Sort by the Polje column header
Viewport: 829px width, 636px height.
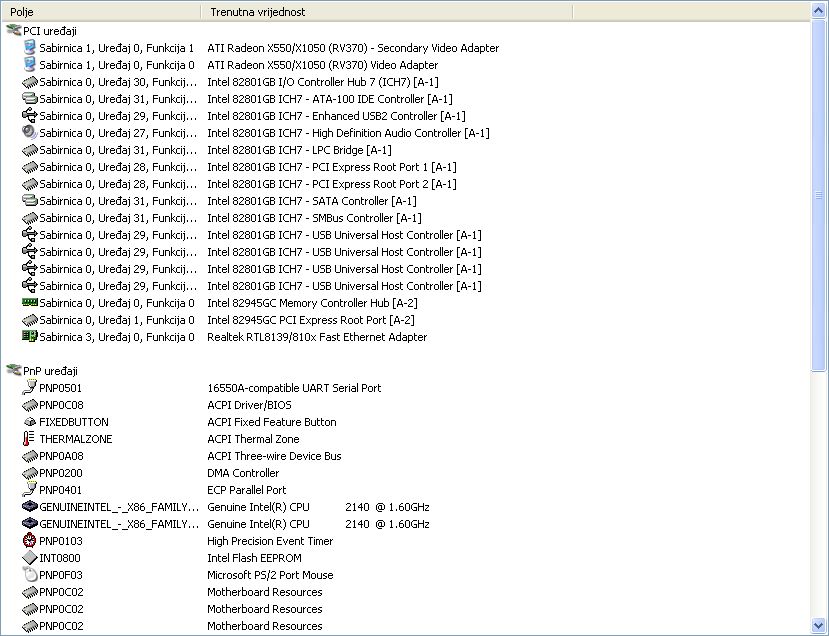pyautogui.click(x=100, y=12)
